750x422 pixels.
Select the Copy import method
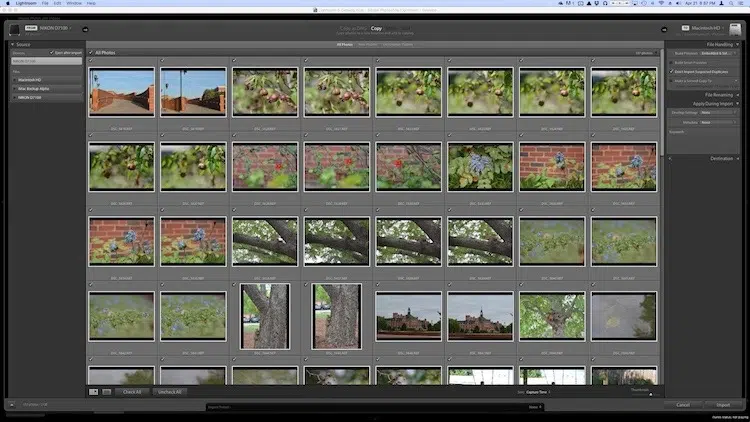pyautogui.click(x=376, y=28)
